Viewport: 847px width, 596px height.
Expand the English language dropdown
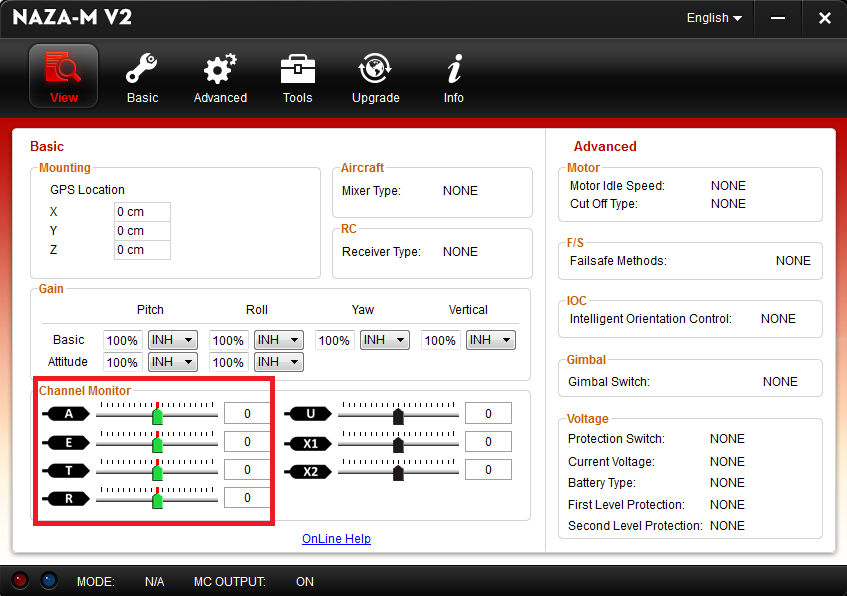click(x=714, y=18)
